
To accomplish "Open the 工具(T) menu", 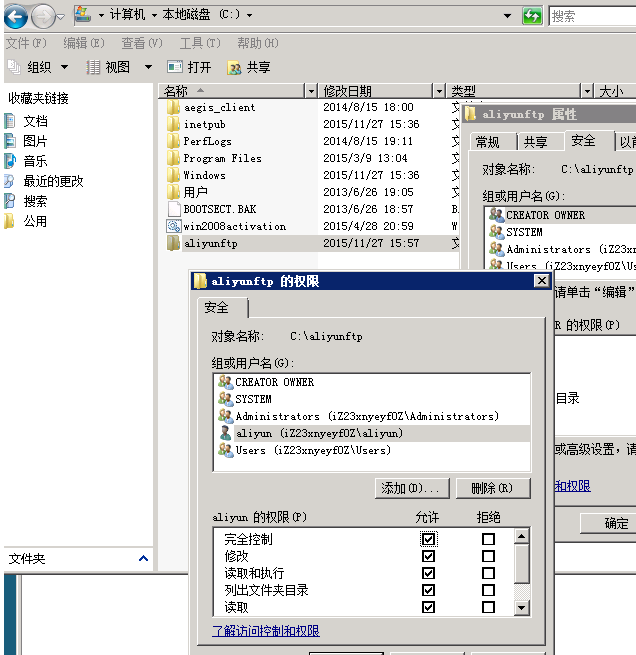I will [x=199, y=43].
